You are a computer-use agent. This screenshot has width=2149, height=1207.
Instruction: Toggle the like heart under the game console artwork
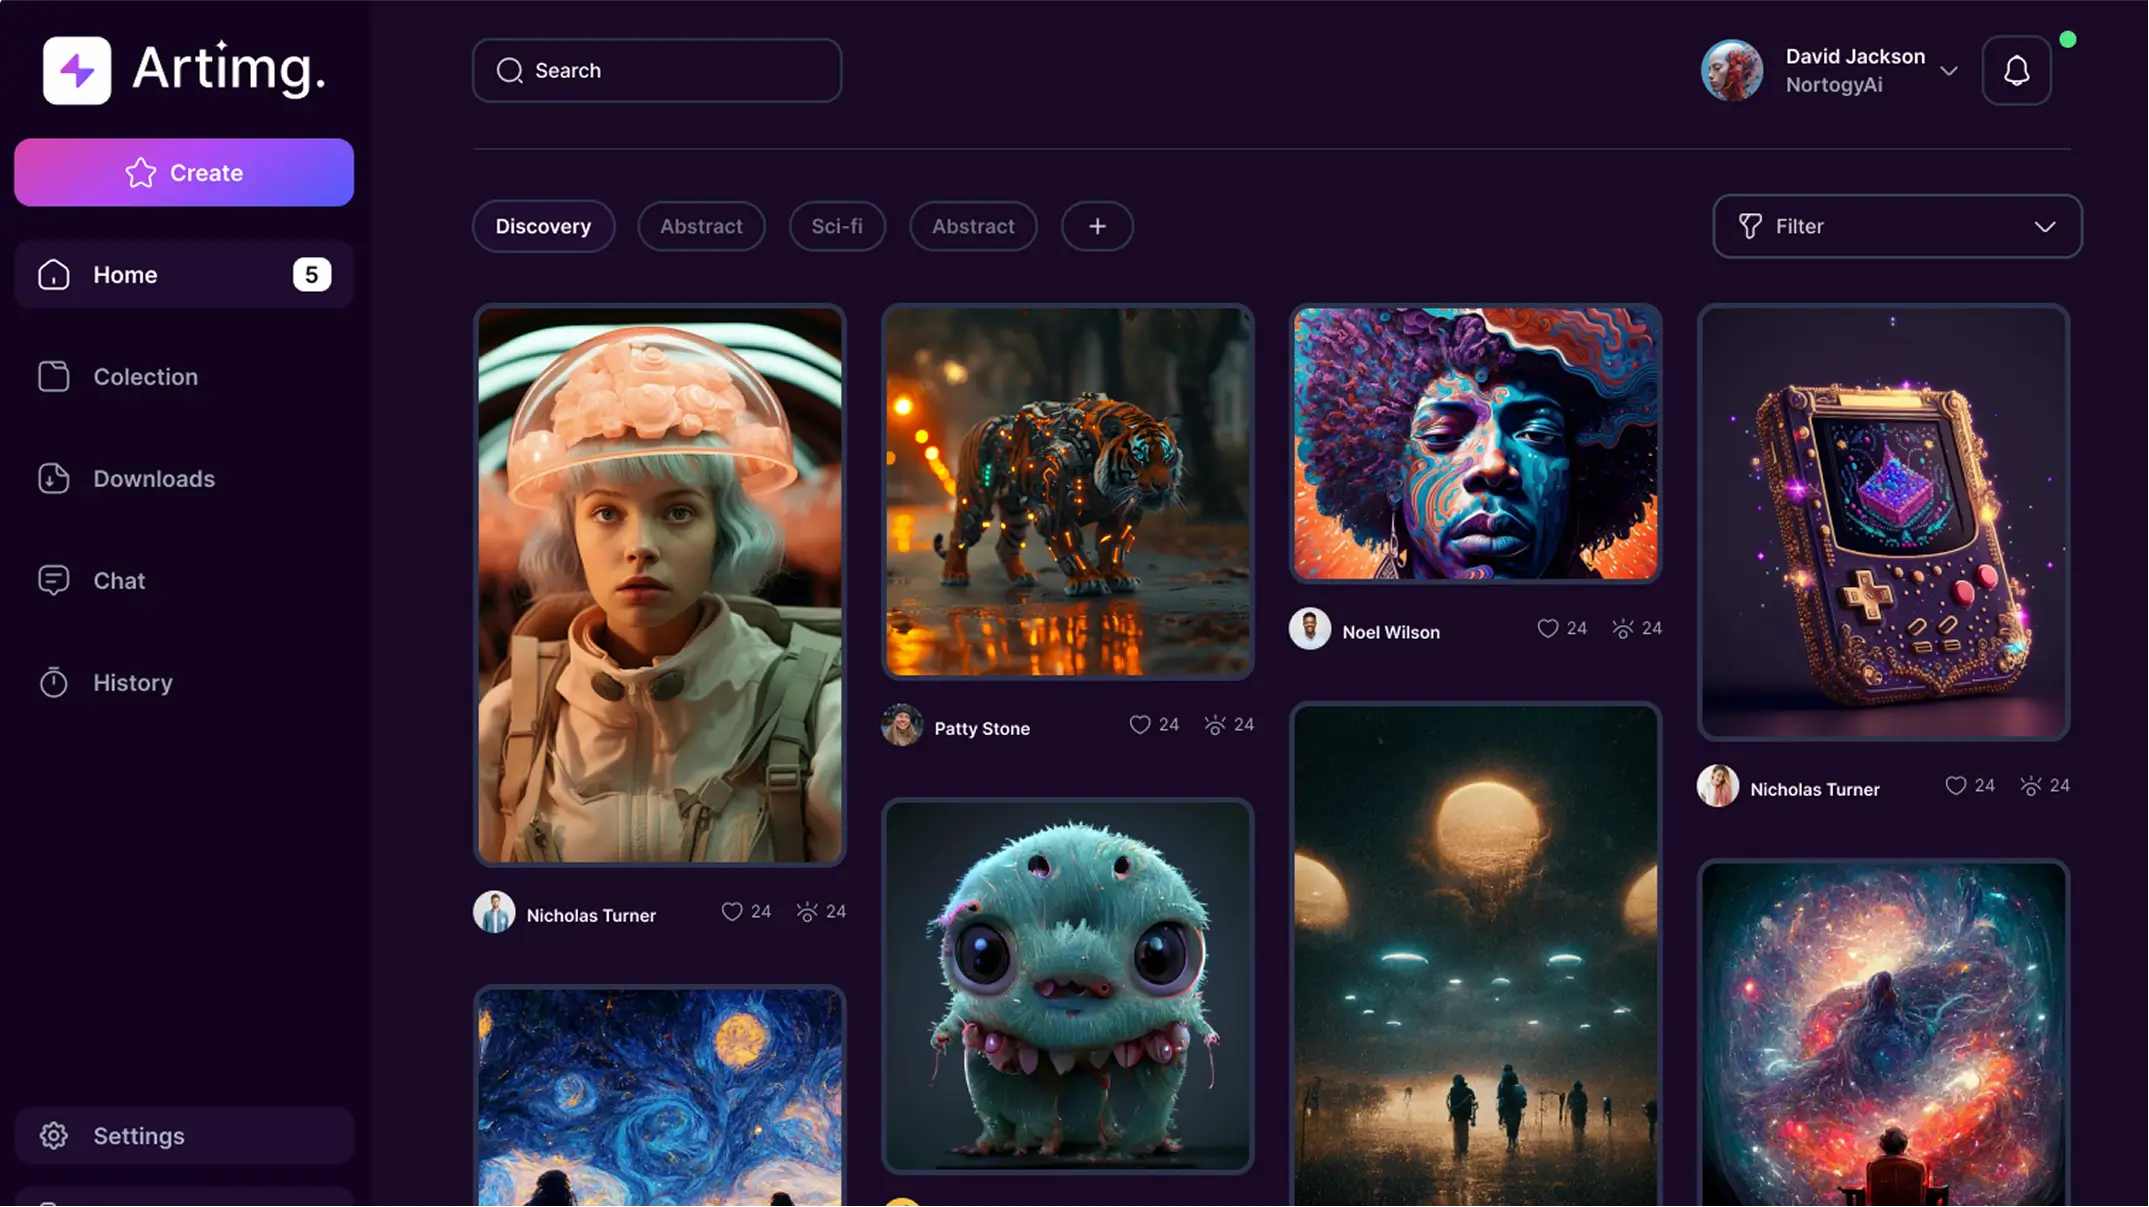tap(1955, 786)
